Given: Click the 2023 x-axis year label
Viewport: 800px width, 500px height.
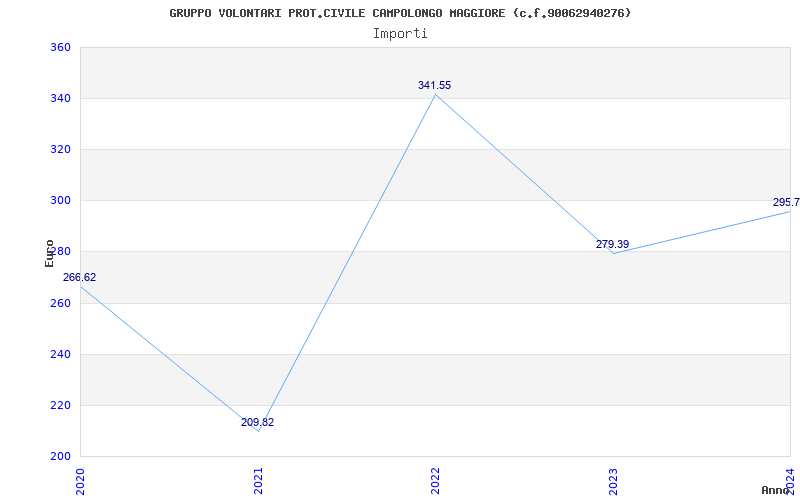Looking at the screenshot, I should [x=613, y=481].
